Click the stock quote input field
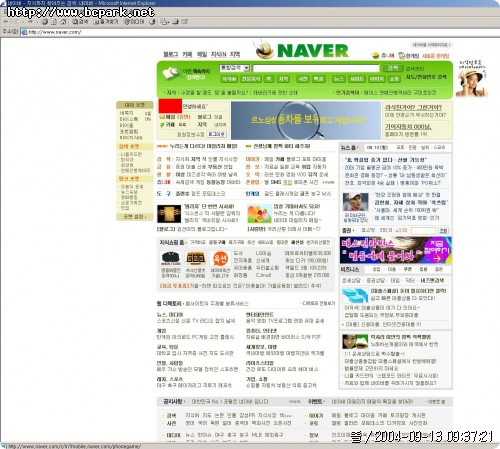 (x=423, y=231)
